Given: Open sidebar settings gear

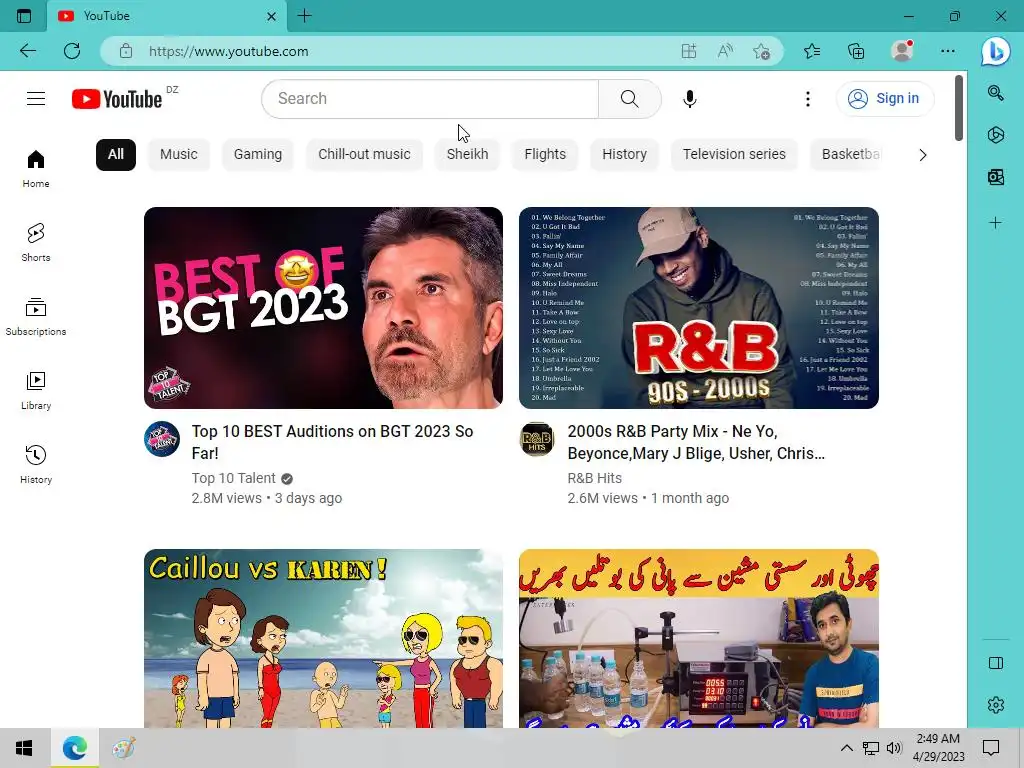Looking at the screenshot, I should (996, 705).
